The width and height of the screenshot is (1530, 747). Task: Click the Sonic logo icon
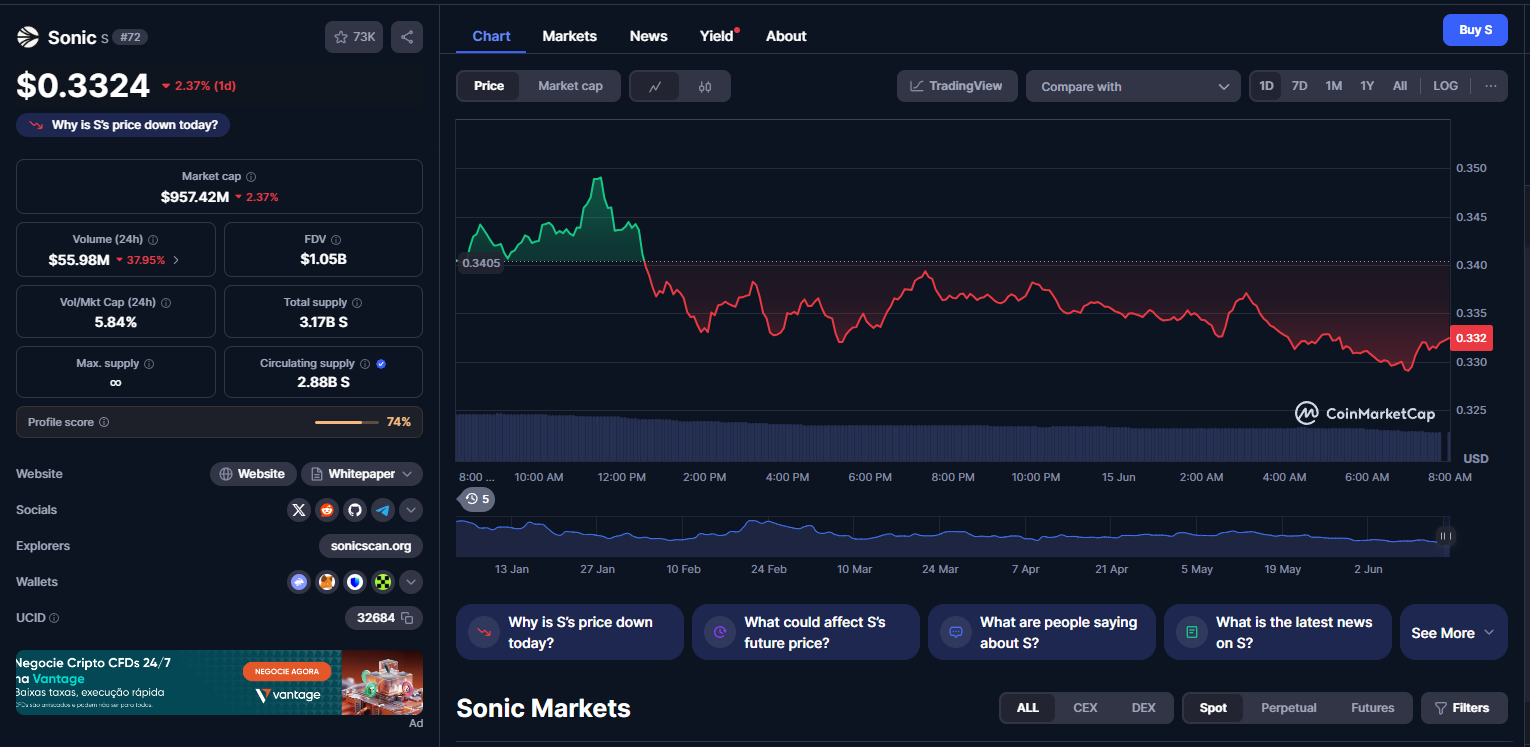pos(27,37)
